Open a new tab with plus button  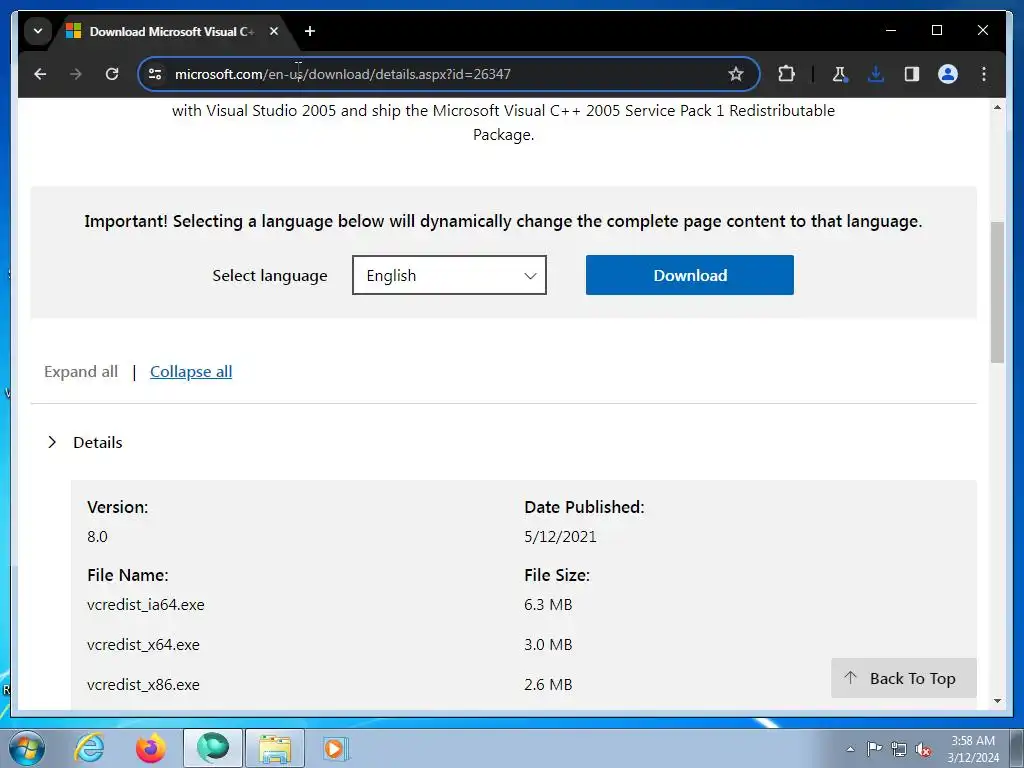pos(310,31)
